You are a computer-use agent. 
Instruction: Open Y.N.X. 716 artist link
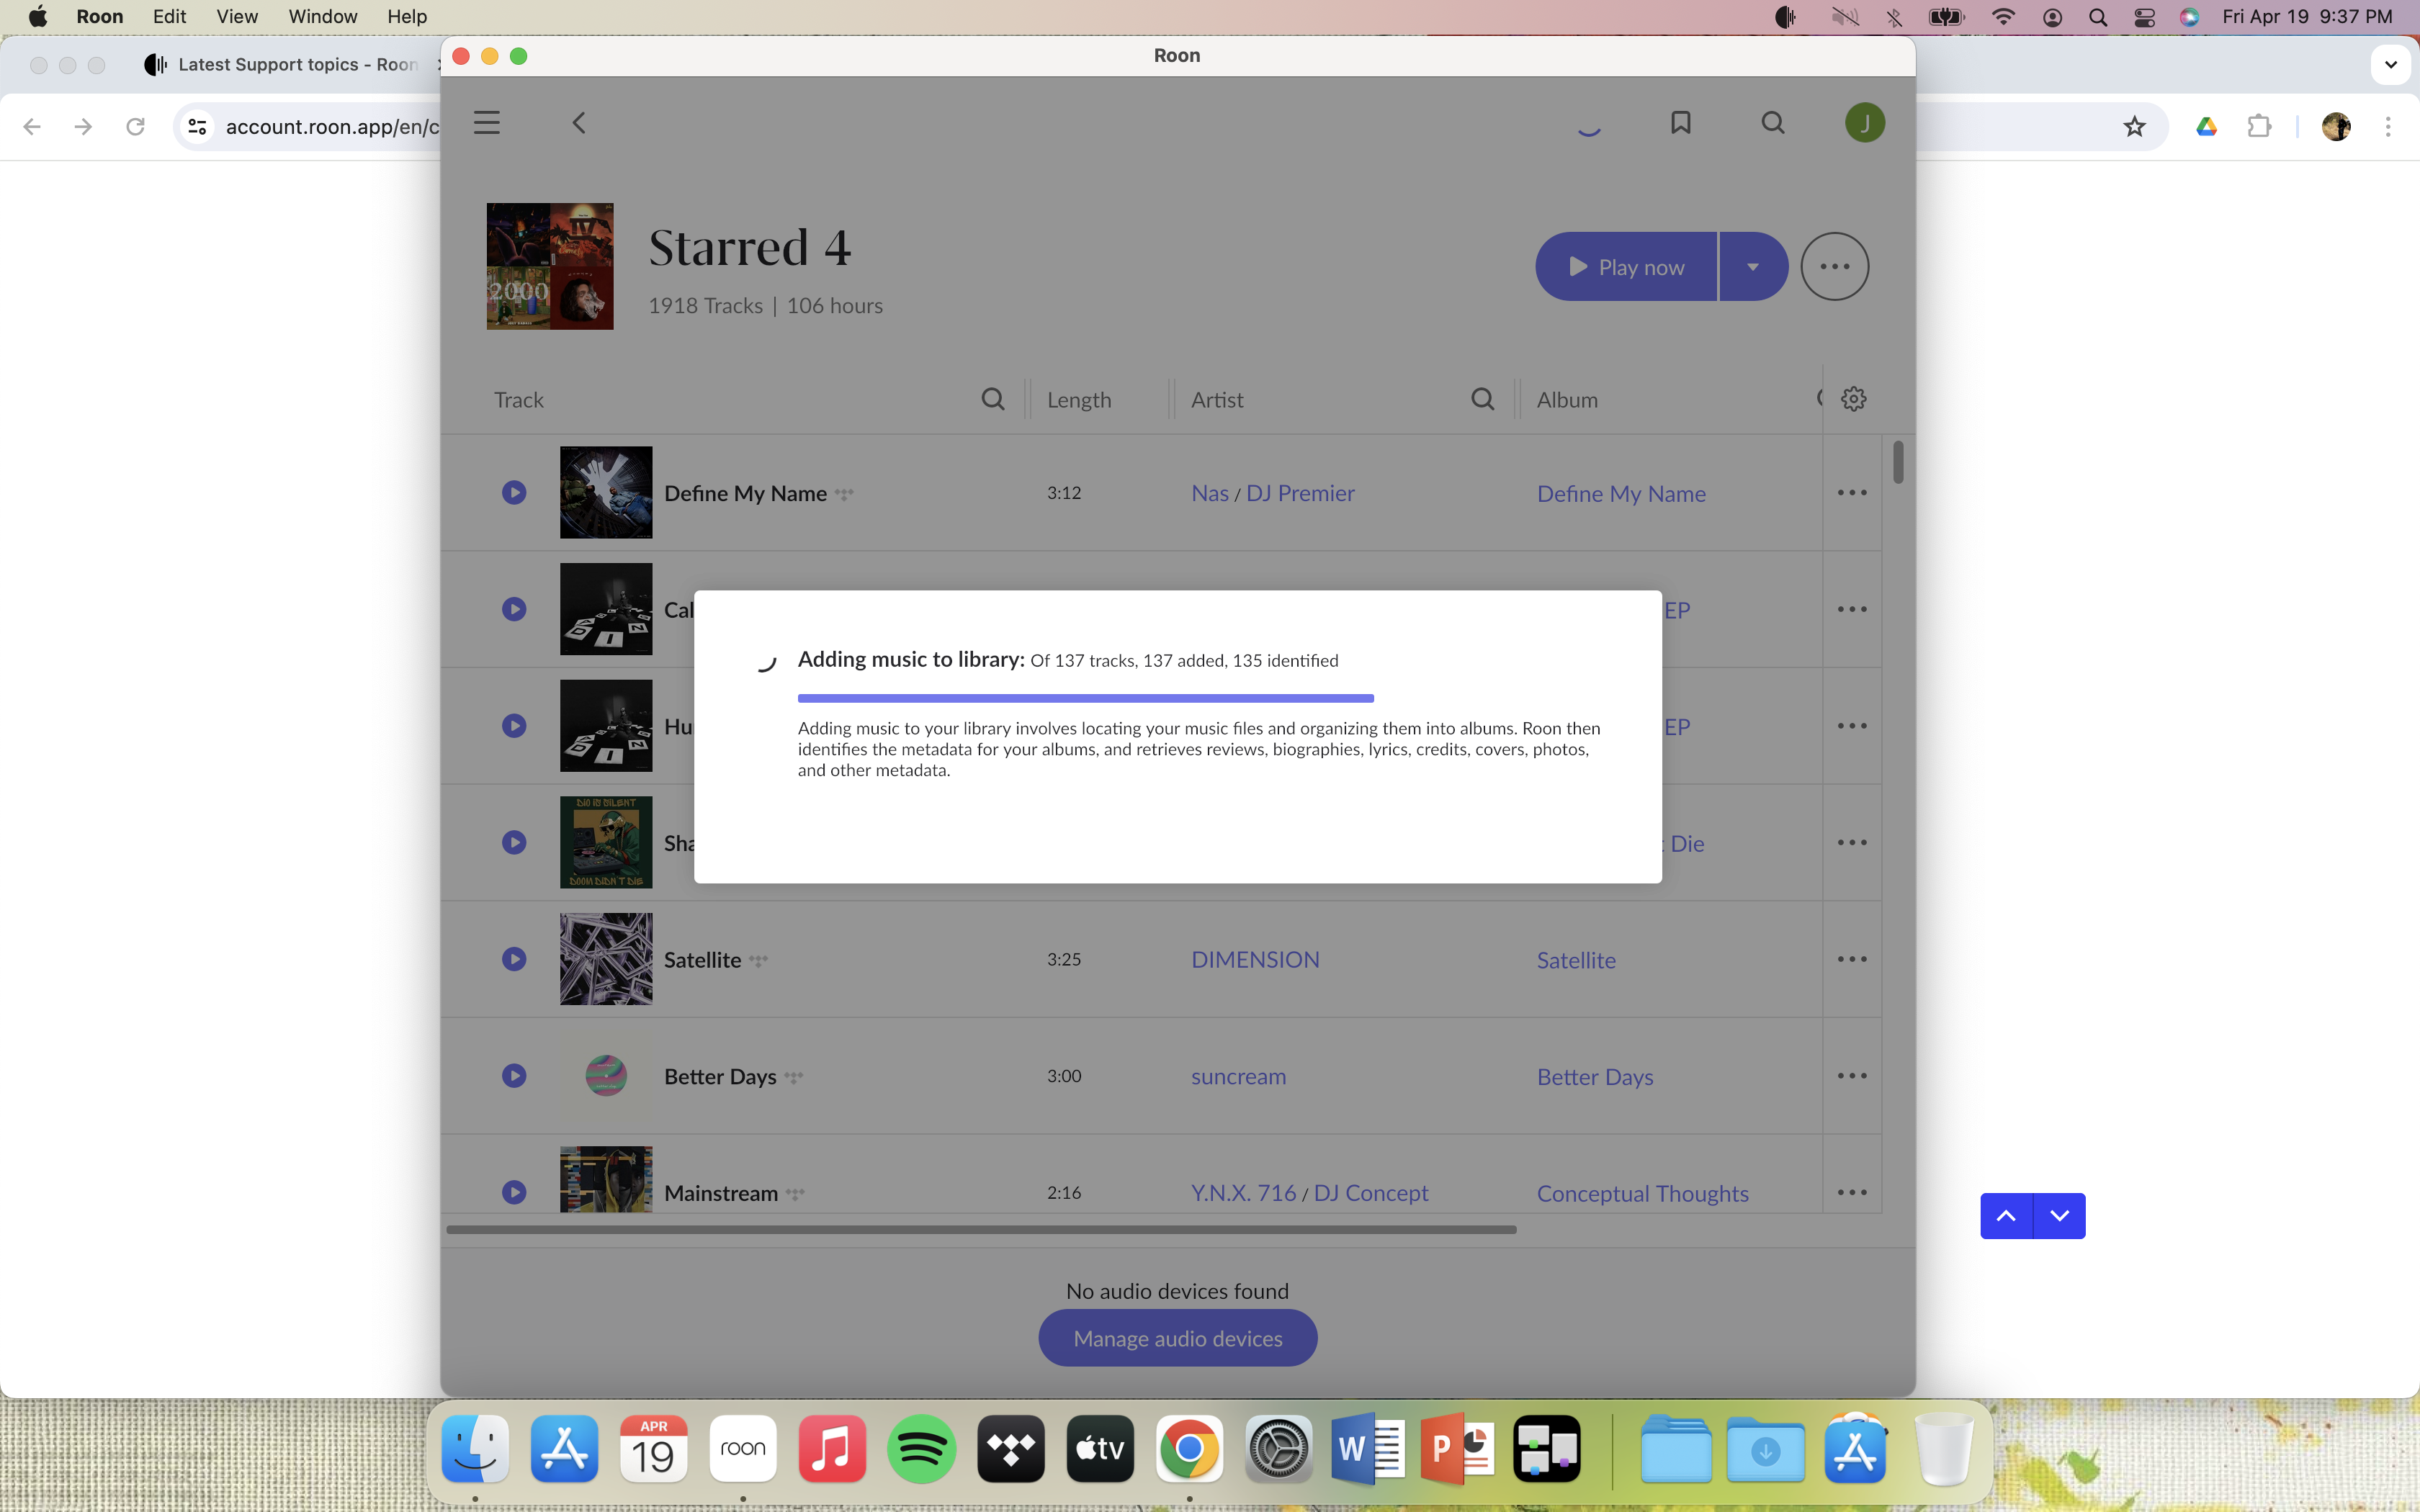[x=1243, y=1193]
